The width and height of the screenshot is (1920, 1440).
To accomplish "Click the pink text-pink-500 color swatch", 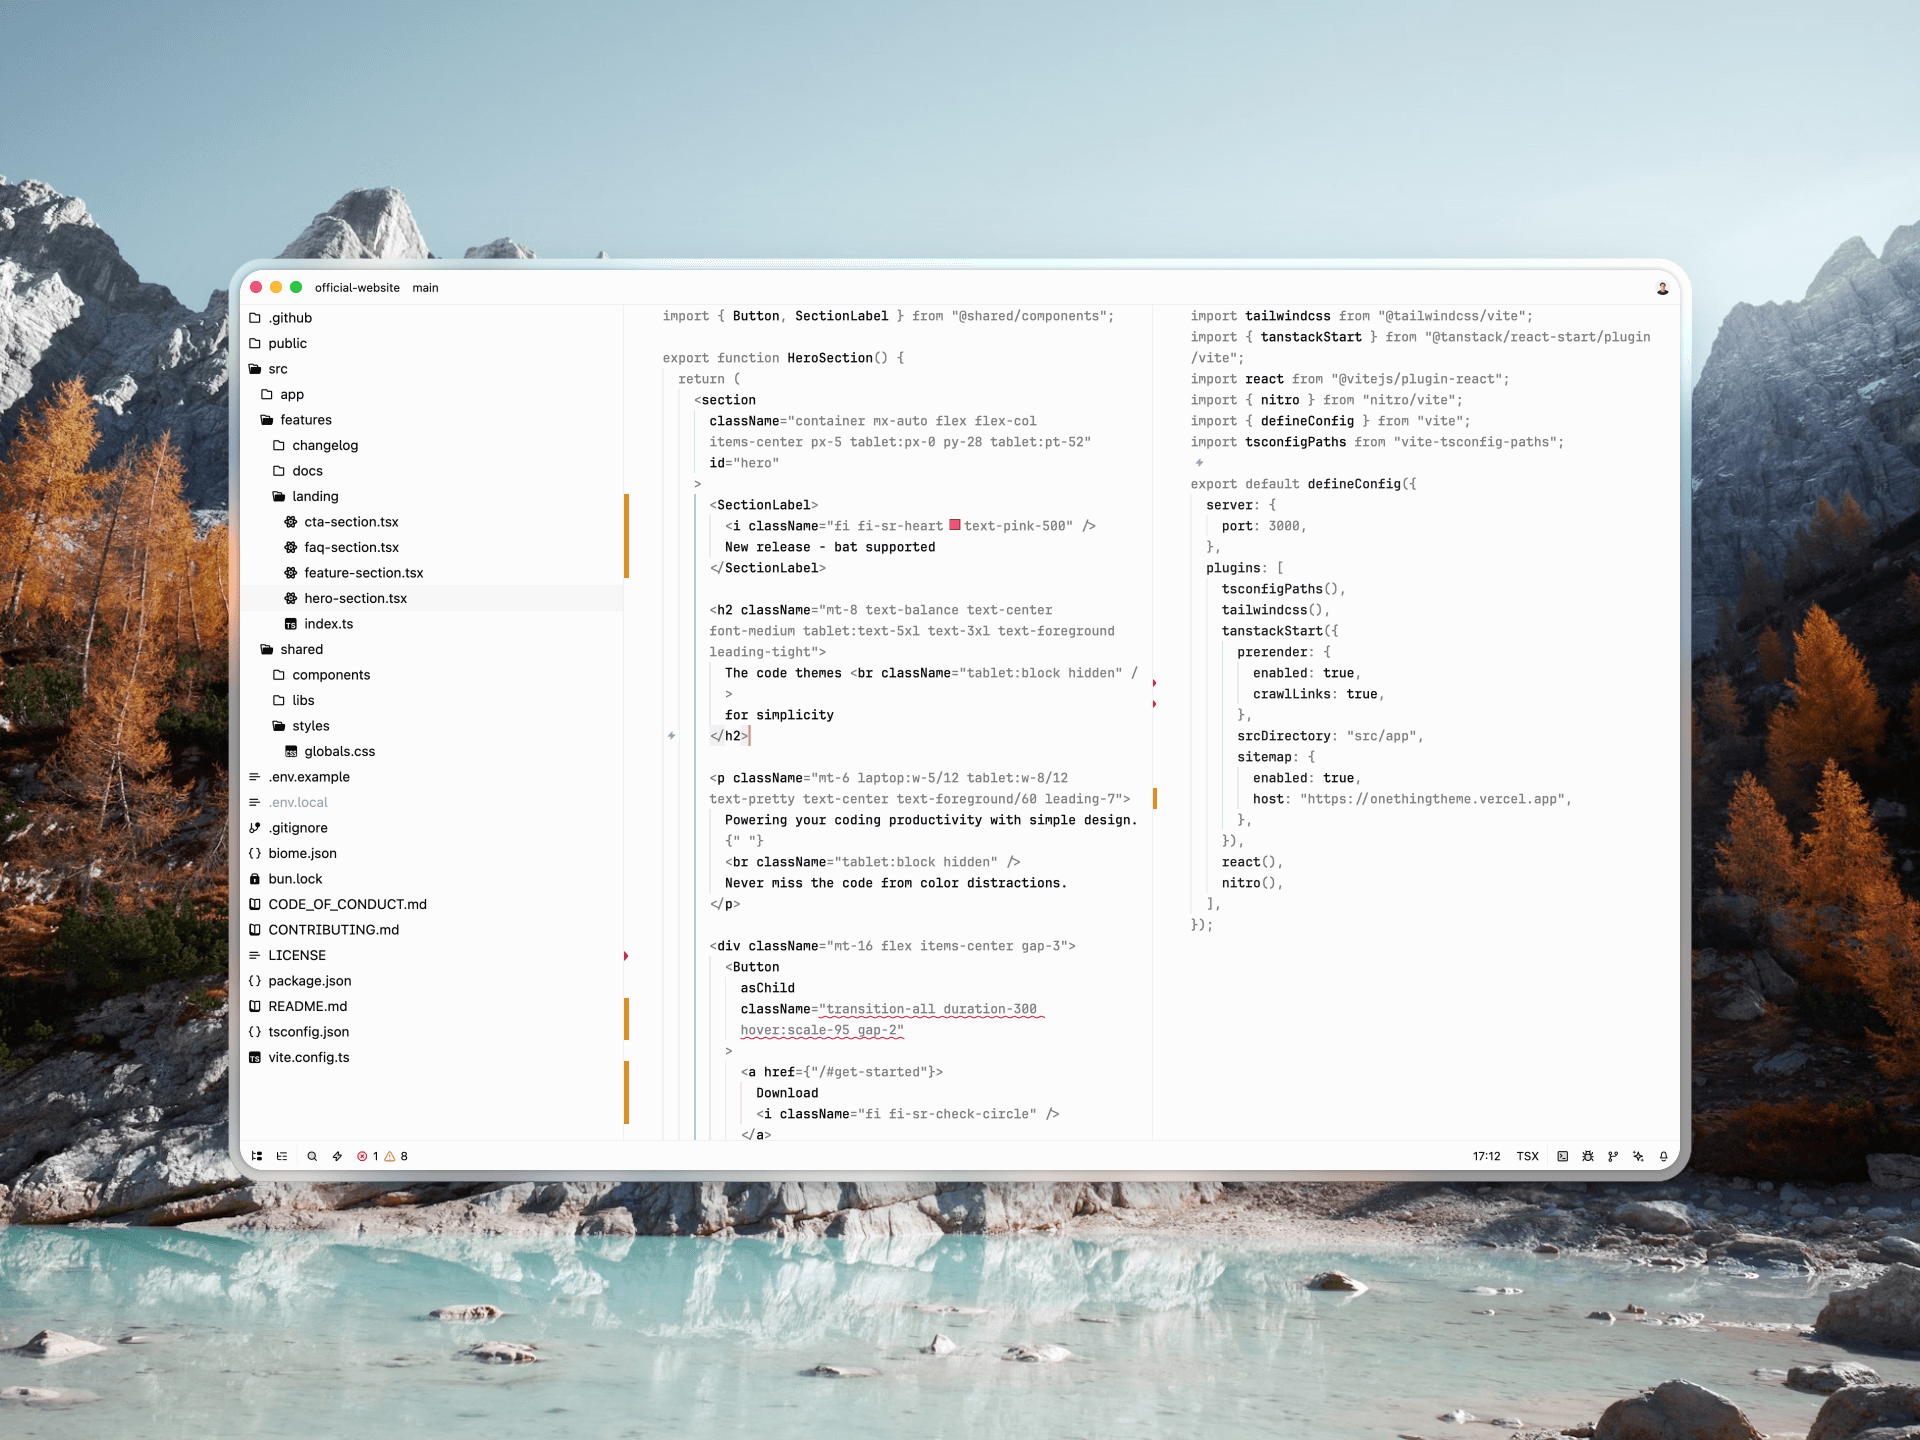I will 955,525.
